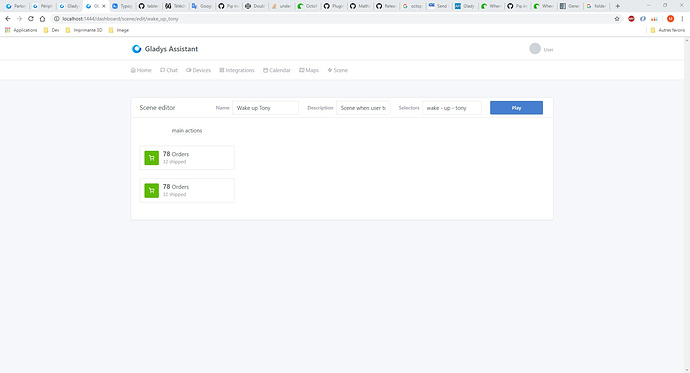Click the browser forward arrow
The height and width of the screenshot is (373, 690).
pos(19,19)
